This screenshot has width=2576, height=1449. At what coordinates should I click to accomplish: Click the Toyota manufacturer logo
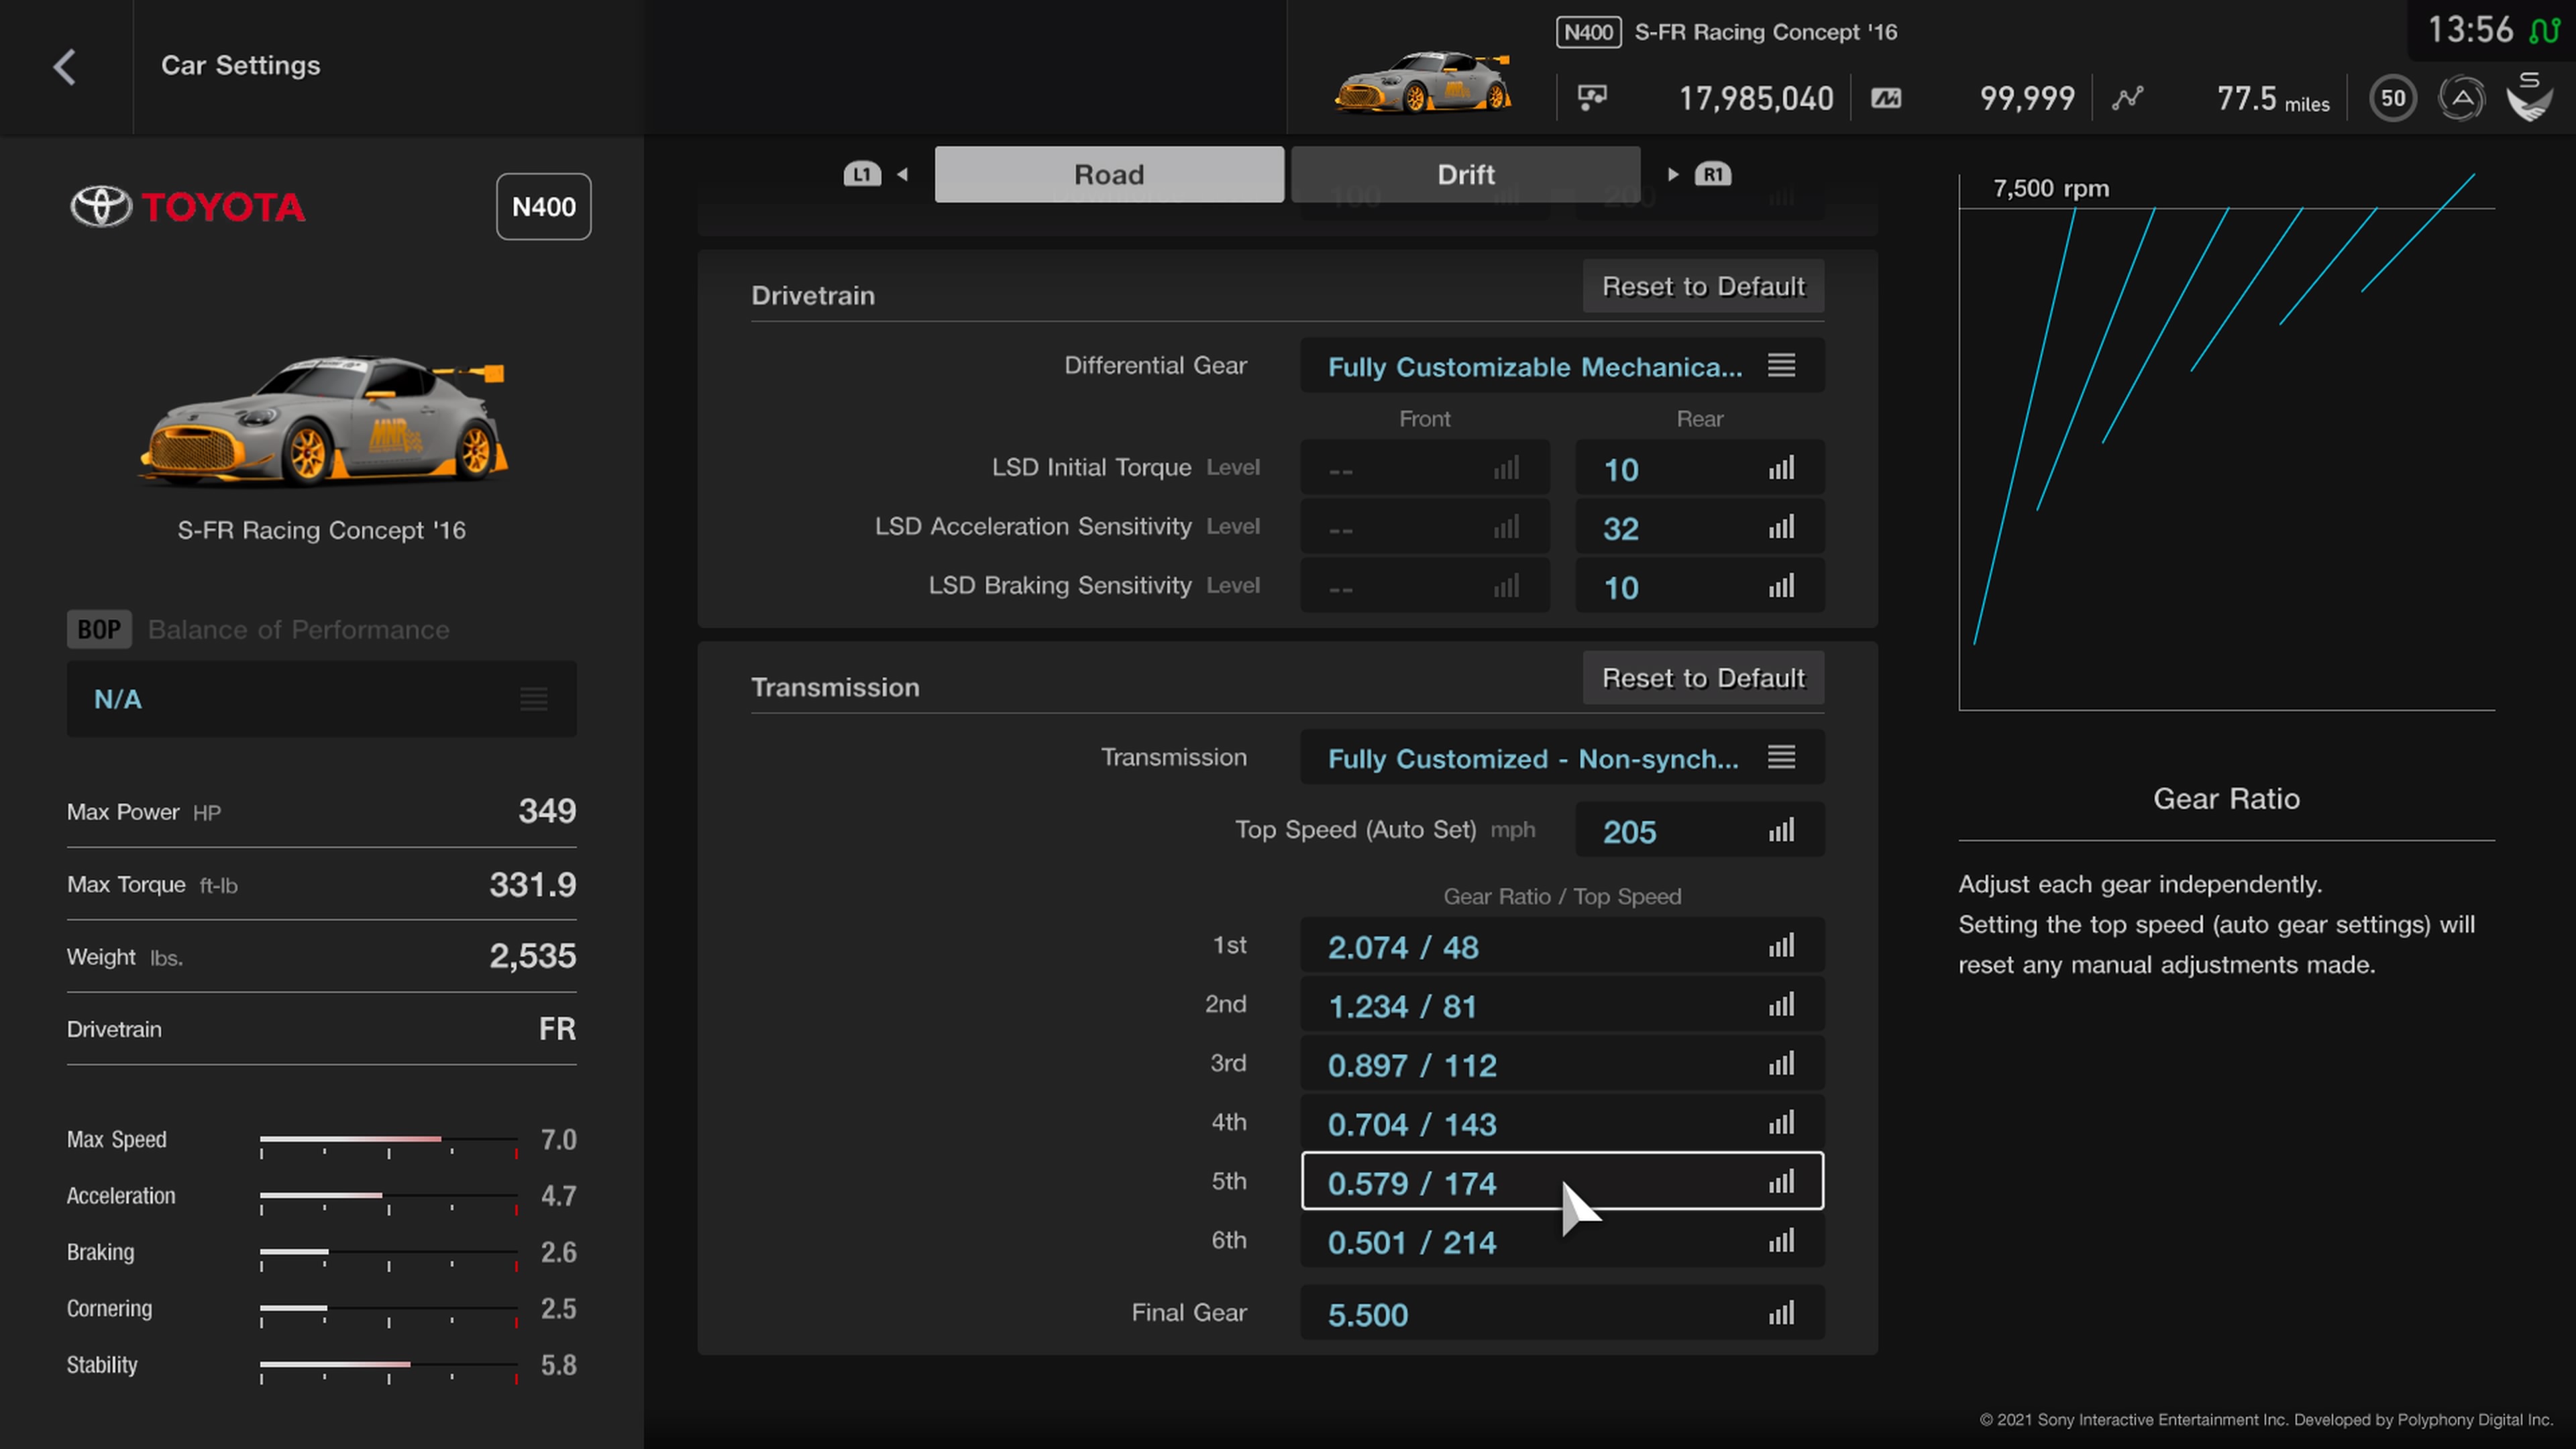(x=188, y=207)
